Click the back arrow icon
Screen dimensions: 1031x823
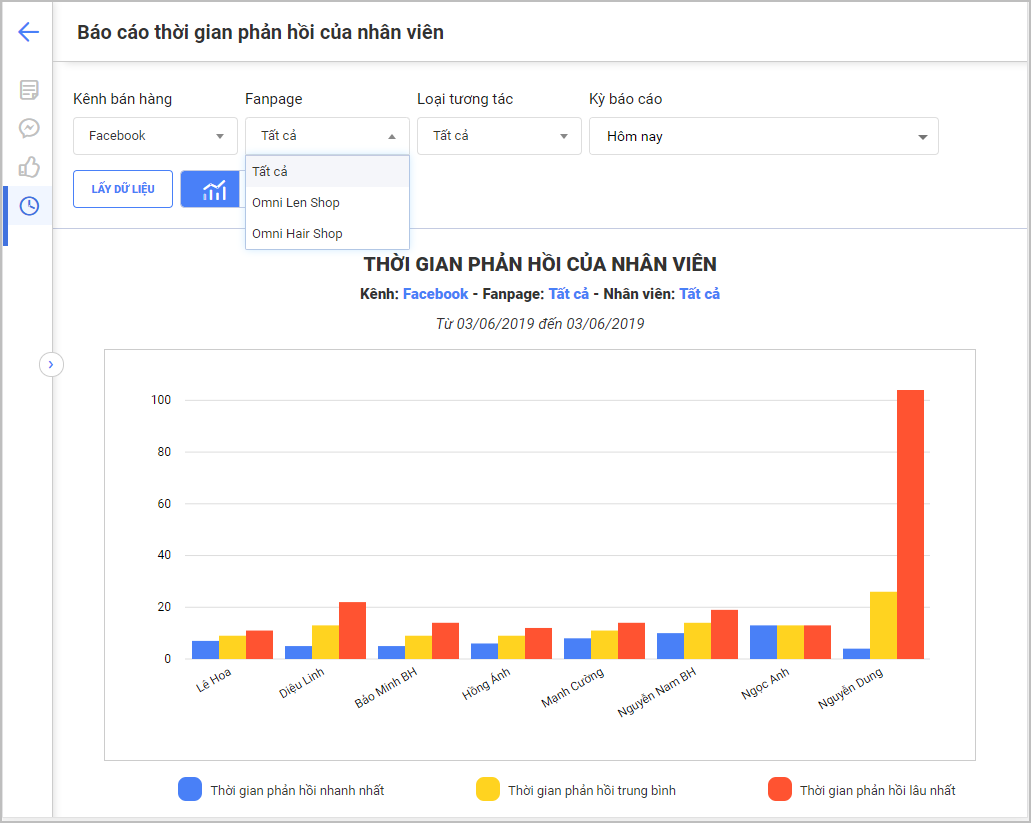click(28, 32)
